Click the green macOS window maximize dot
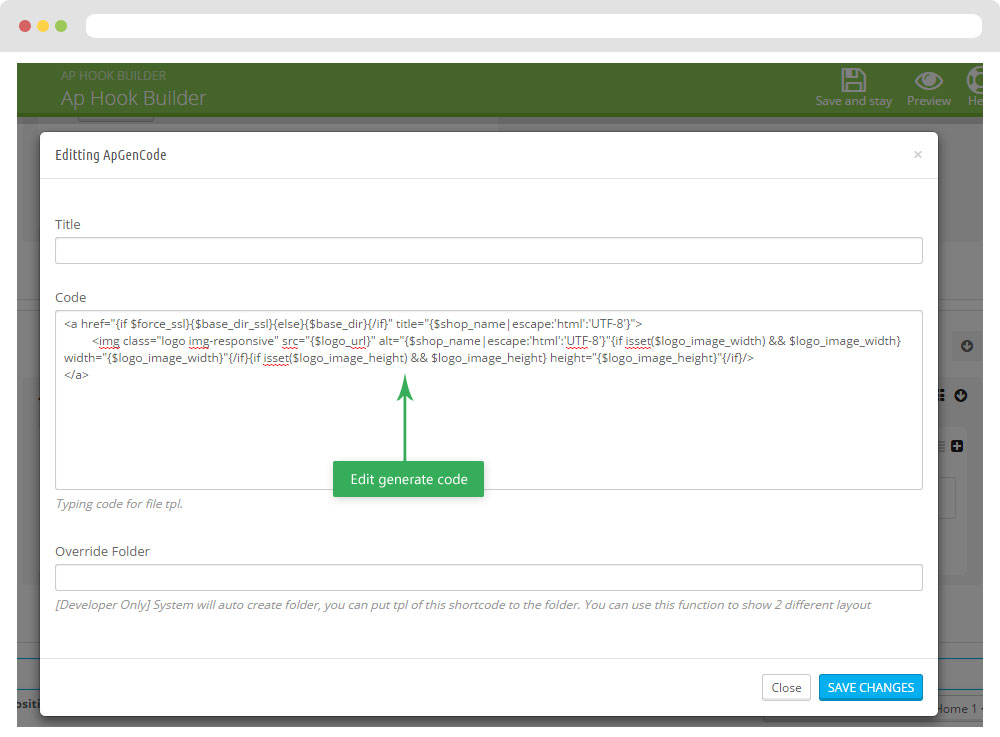This screenshot has width=1000, height=737. 61,26
